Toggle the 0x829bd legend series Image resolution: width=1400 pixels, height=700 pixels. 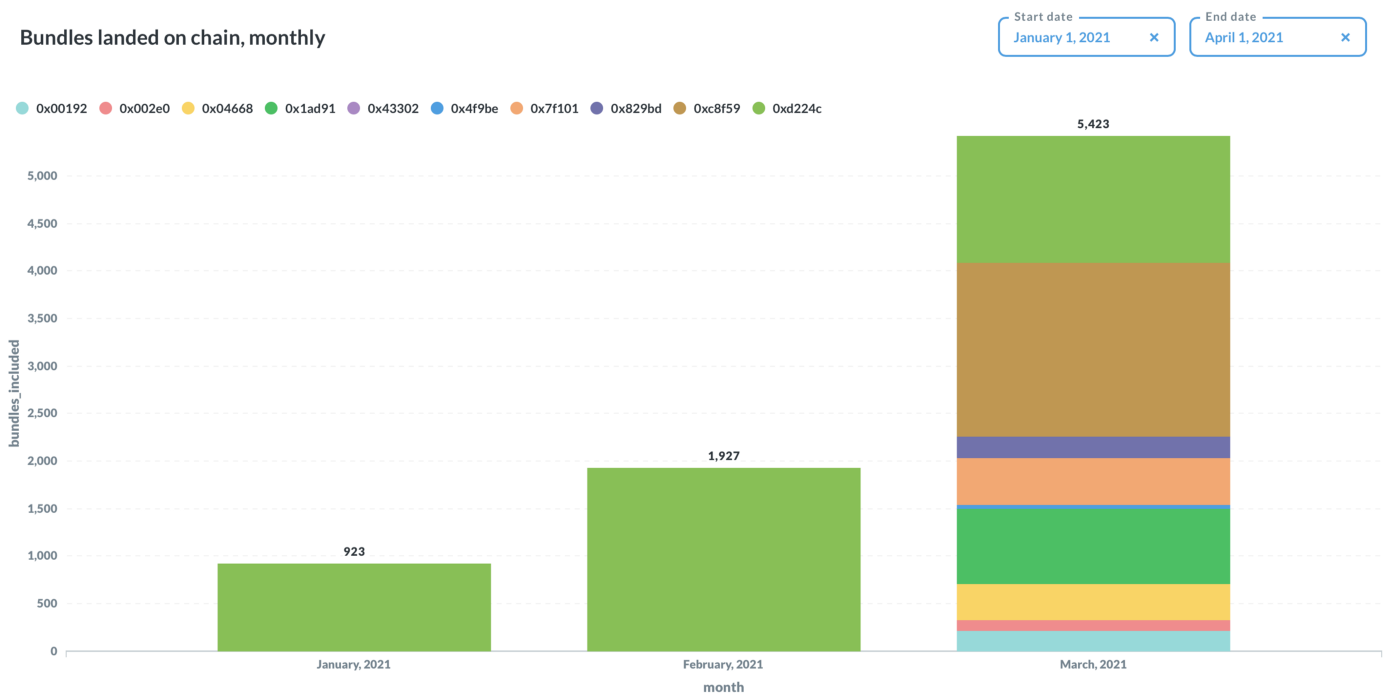[626, 108]
